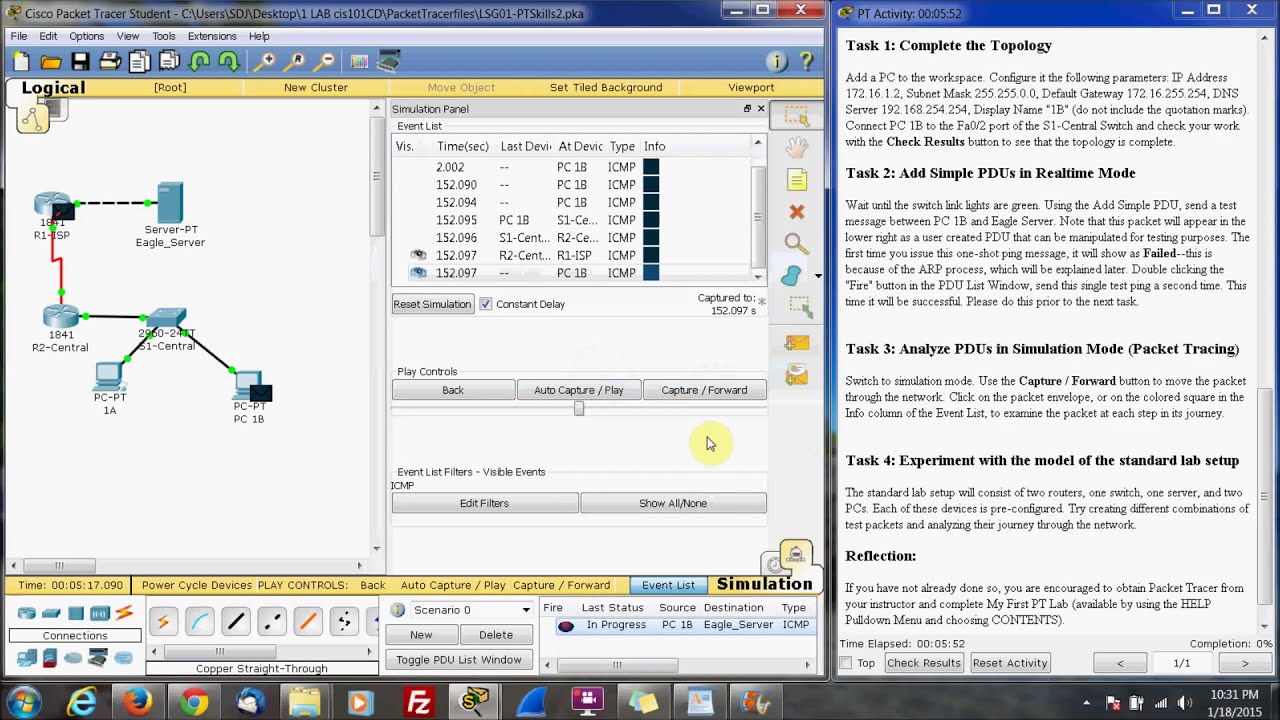Click Auto Capture / Play button

pyautogui.click(x=578, y=390)
